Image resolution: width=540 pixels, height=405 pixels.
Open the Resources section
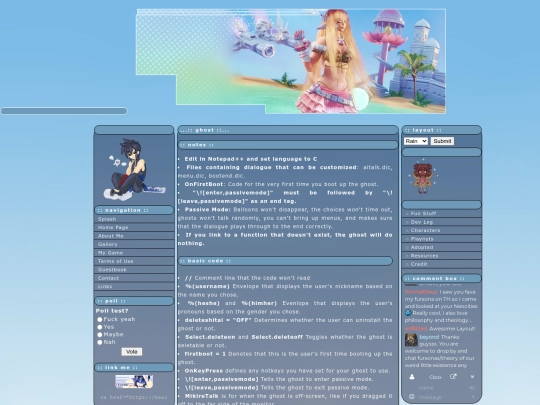(441, 256)
